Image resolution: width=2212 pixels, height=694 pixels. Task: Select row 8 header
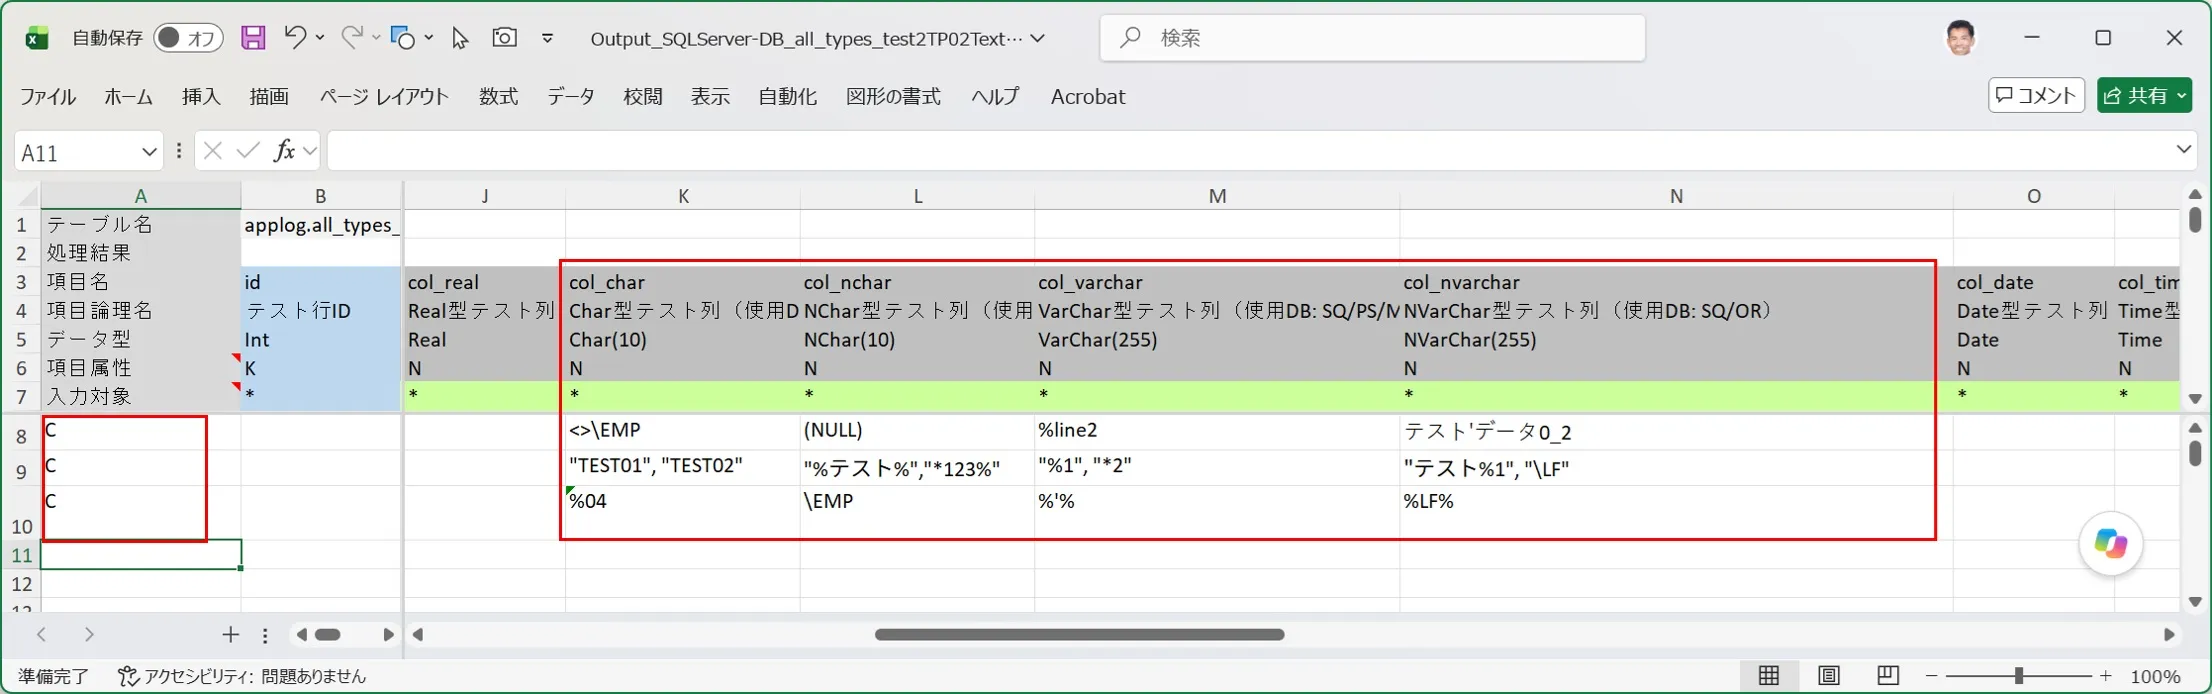[x=21, y=437]
